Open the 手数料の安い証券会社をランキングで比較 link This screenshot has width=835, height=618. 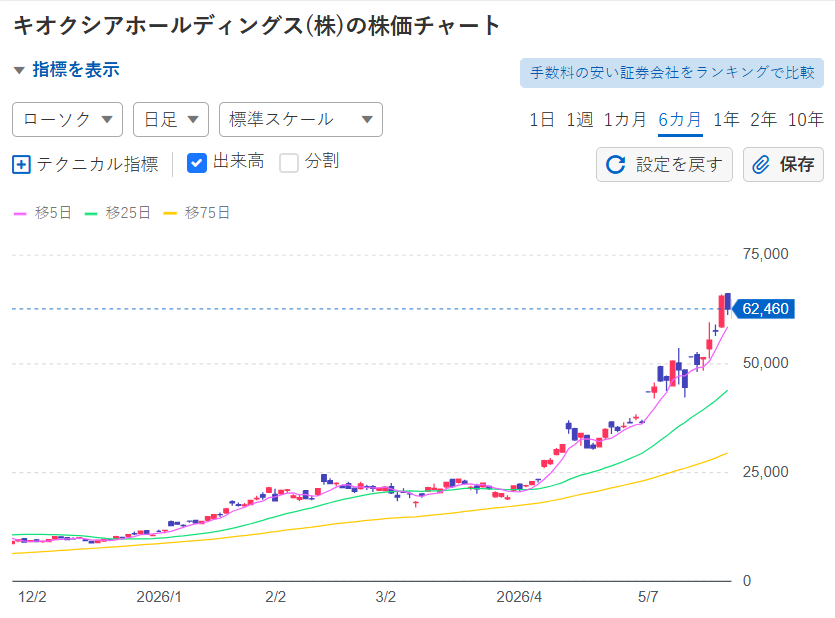pos(672,73)
